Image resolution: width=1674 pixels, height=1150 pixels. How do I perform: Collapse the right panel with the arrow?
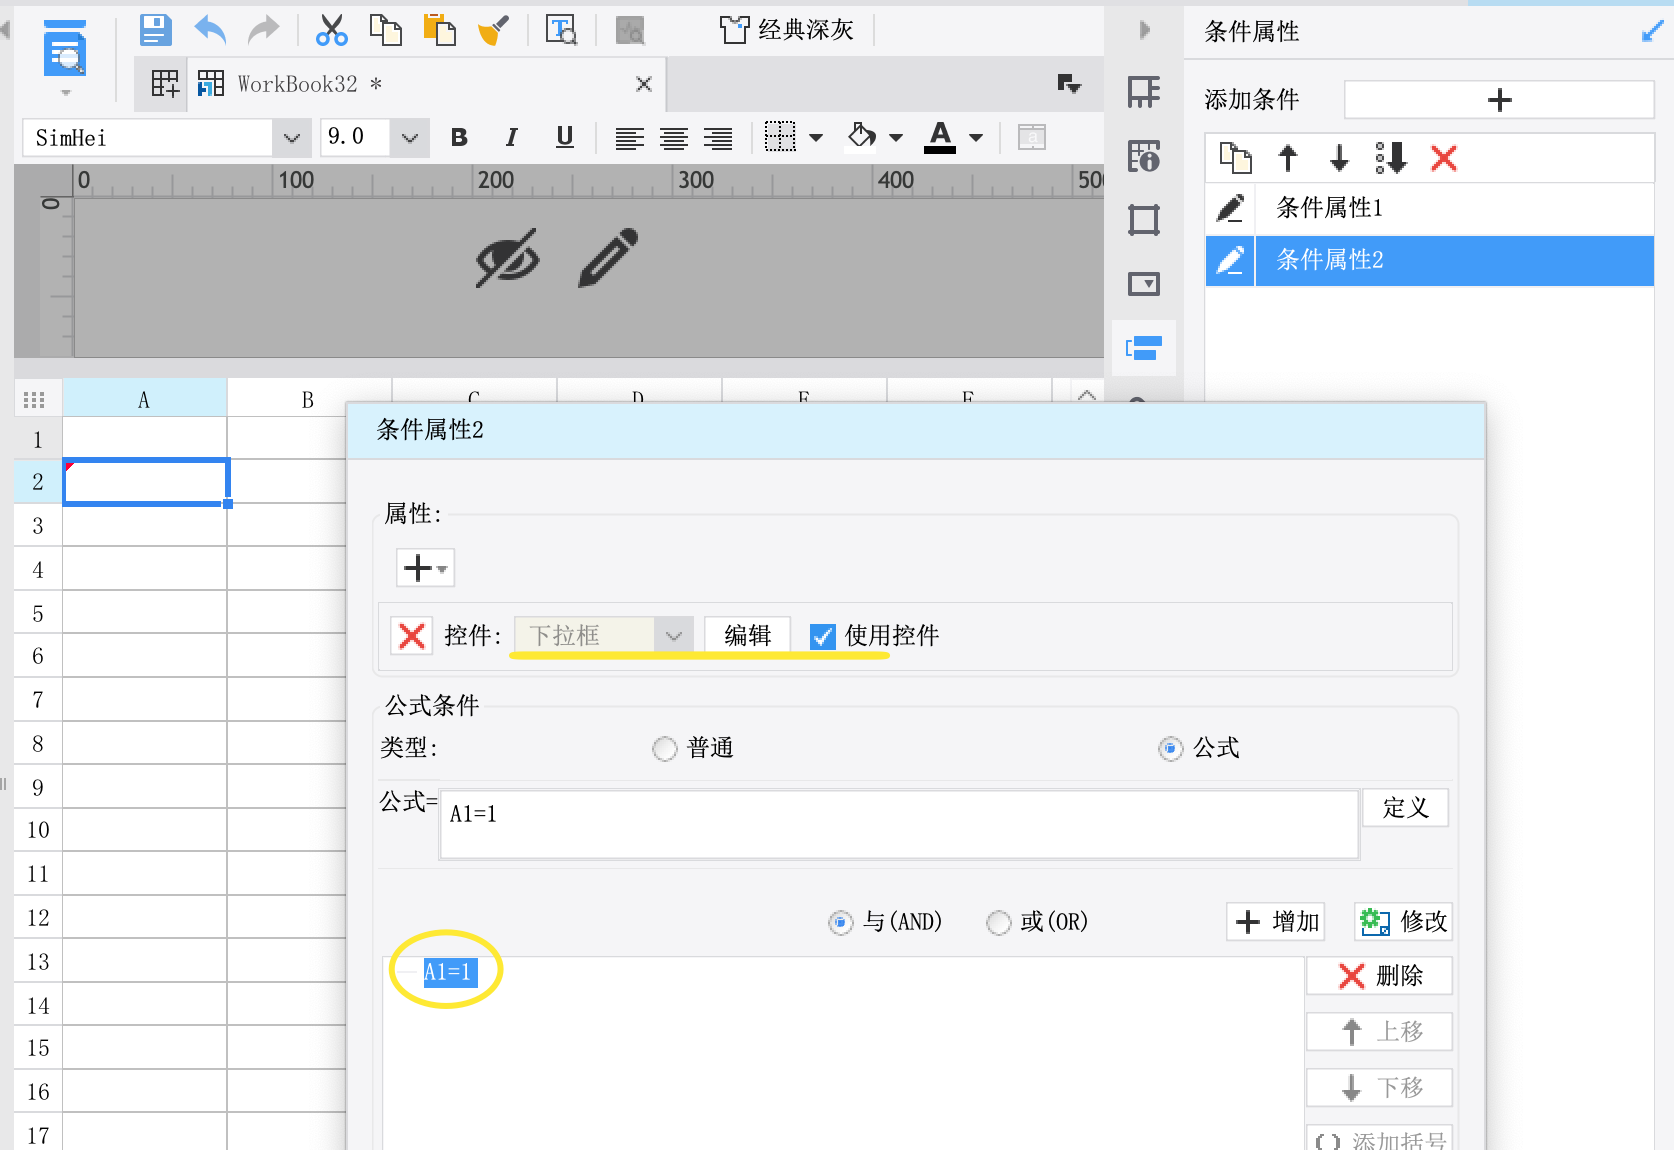pyautogui.click(x=1145, y=30)
